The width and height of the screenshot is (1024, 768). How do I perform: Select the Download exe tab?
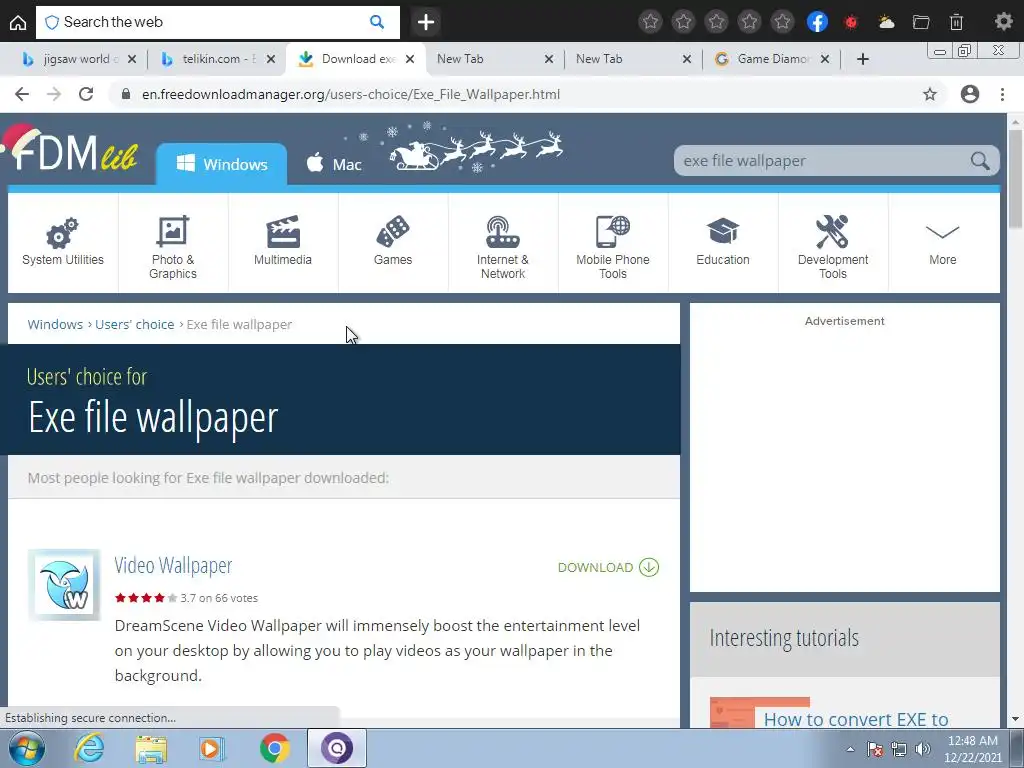[x=357, y=59]
